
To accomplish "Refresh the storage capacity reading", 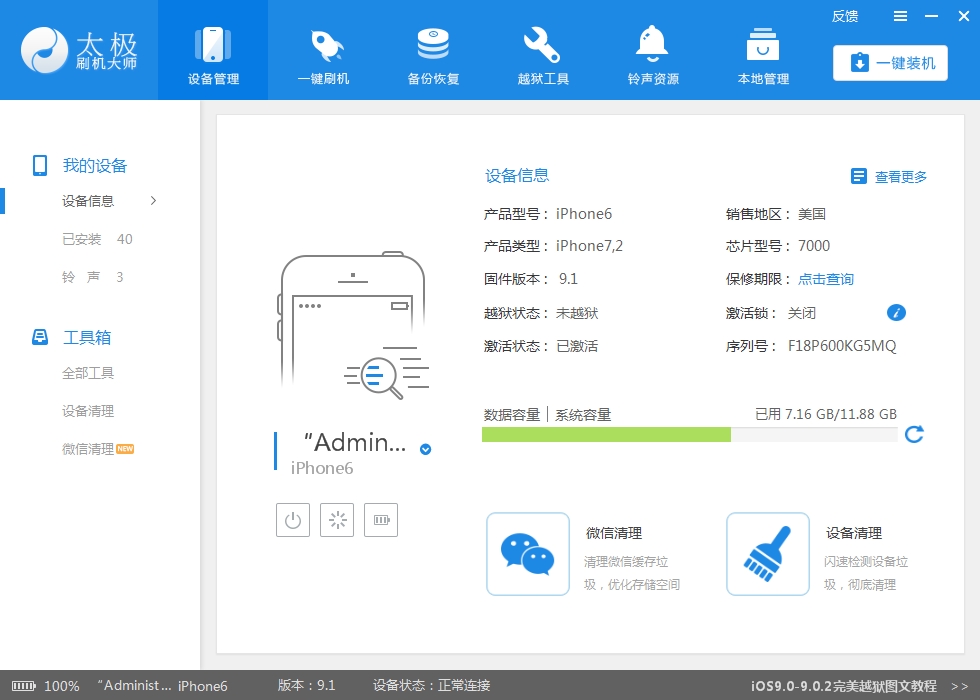I will (913, 434).
